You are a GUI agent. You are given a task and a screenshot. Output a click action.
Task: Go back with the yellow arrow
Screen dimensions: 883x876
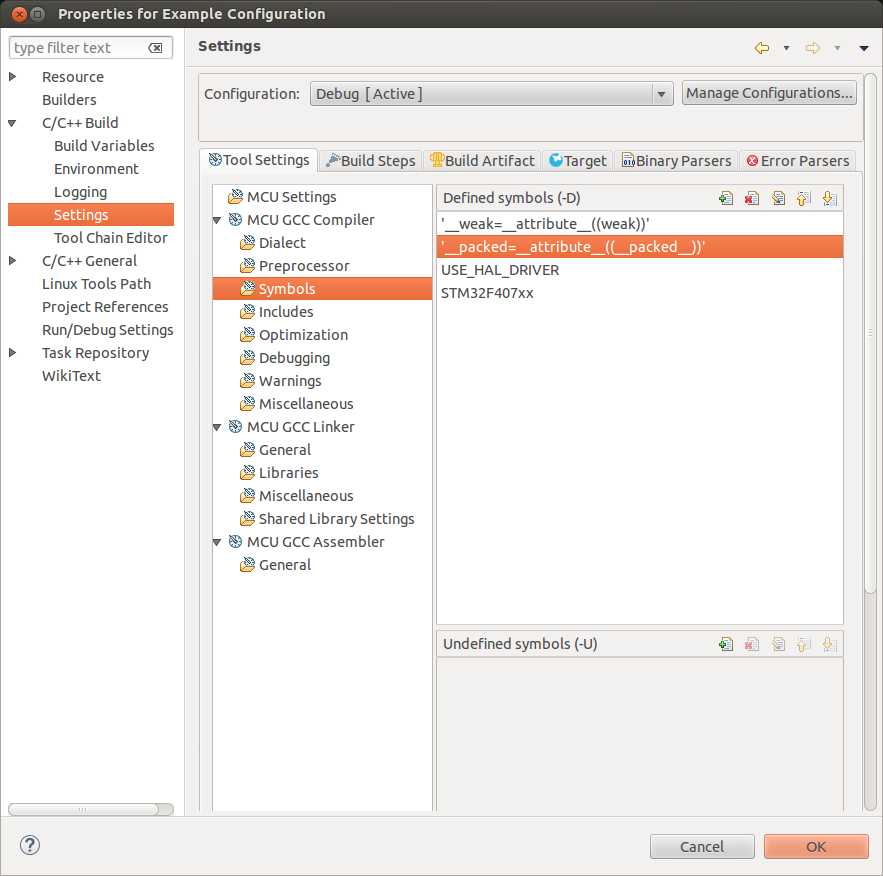point(762,48)
